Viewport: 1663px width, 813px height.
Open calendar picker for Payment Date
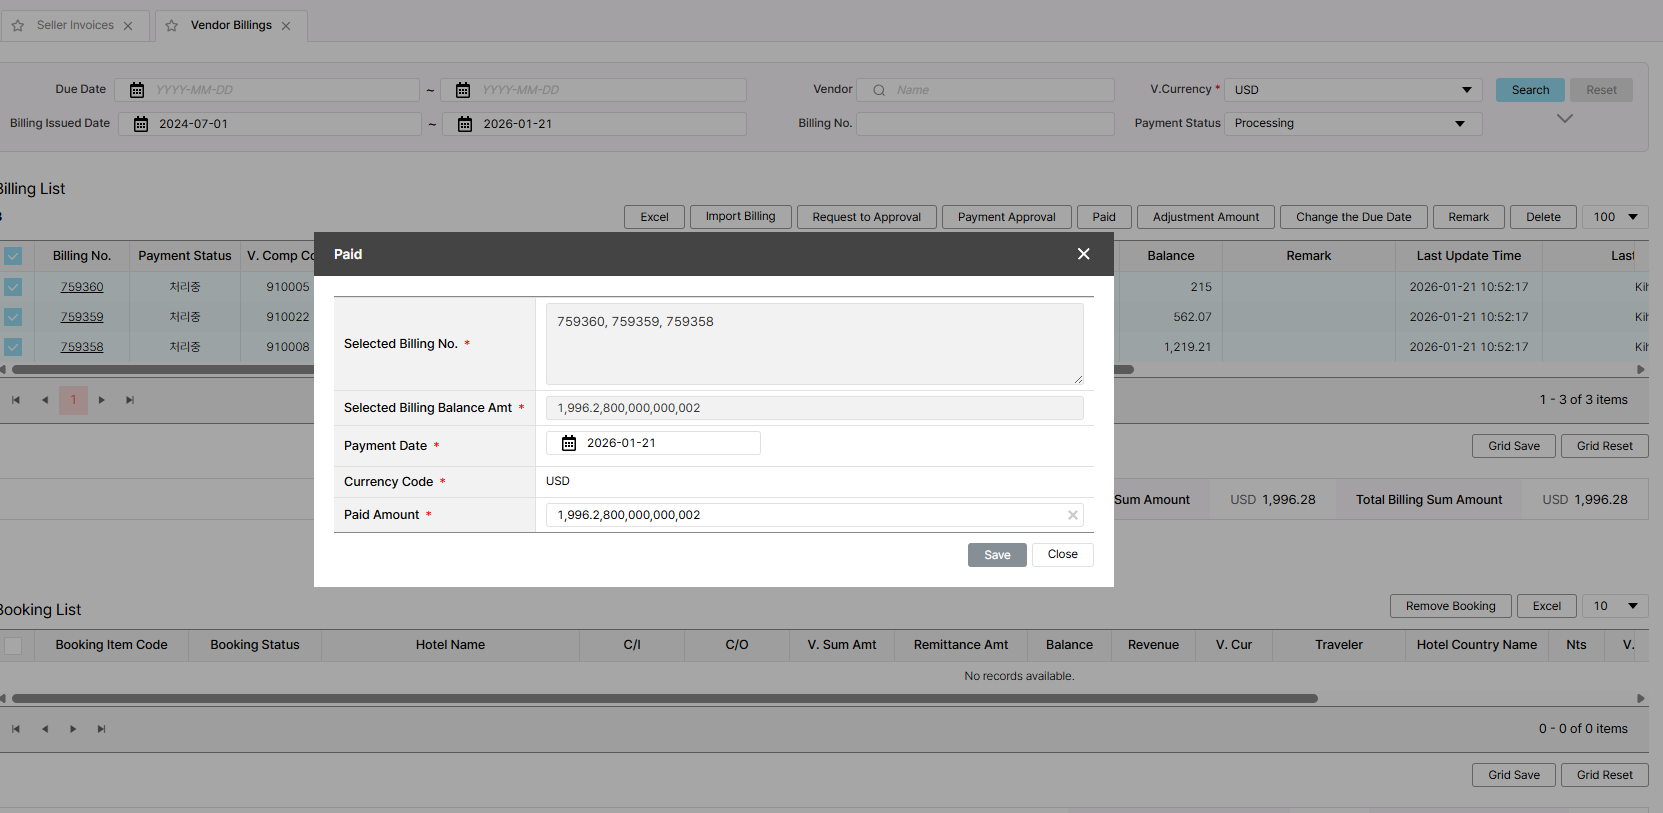(x=569, y=443)
